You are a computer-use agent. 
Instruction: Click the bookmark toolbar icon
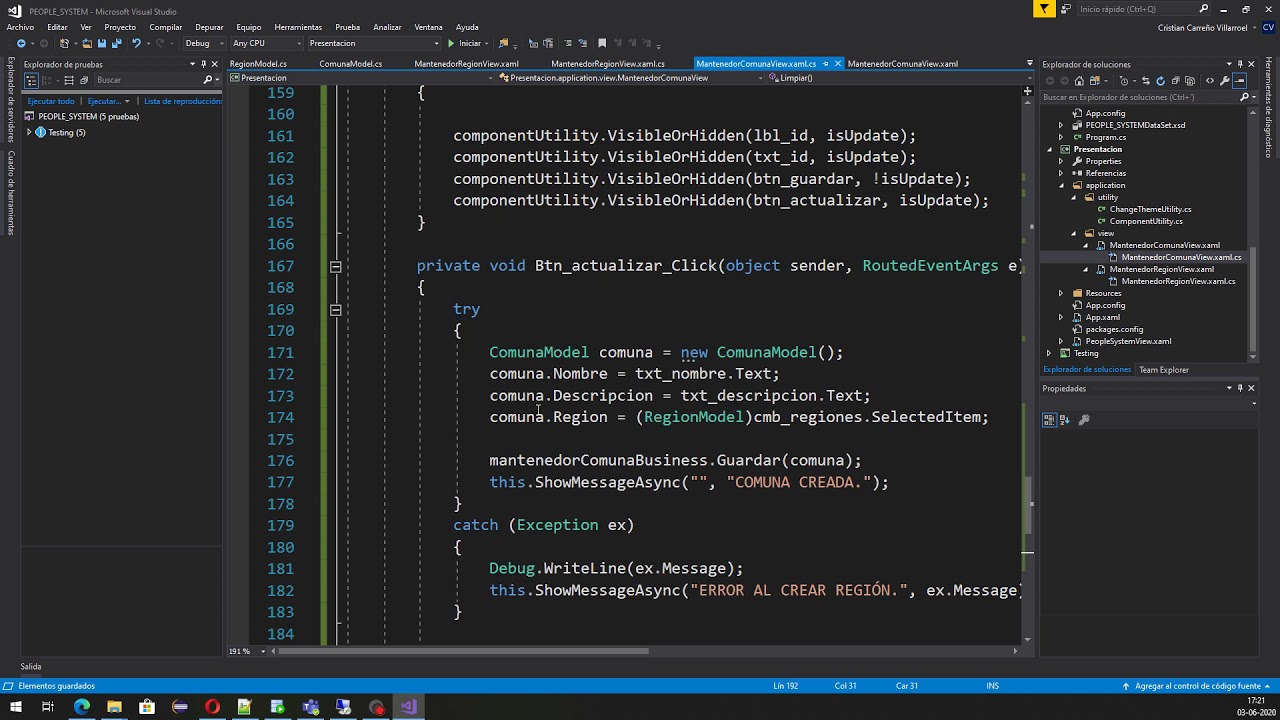602,43
